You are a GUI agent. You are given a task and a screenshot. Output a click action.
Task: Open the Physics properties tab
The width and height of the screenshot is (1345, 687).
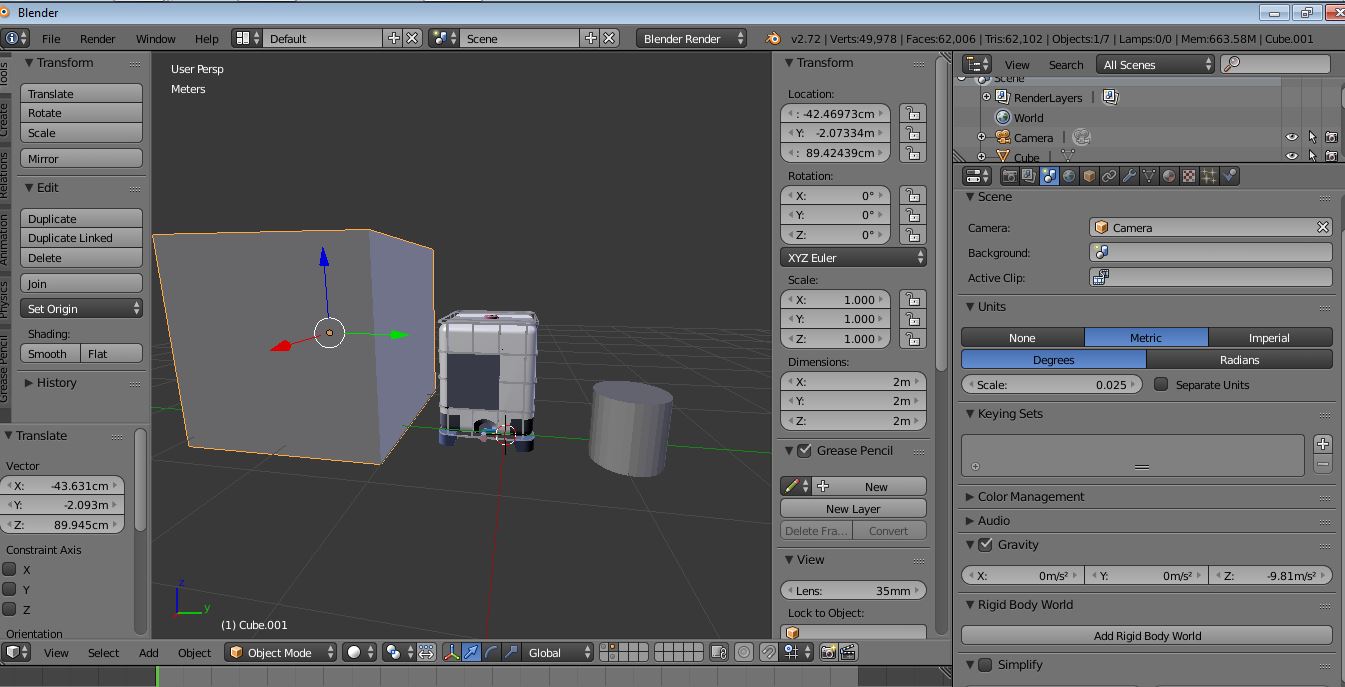[1229, 176]
